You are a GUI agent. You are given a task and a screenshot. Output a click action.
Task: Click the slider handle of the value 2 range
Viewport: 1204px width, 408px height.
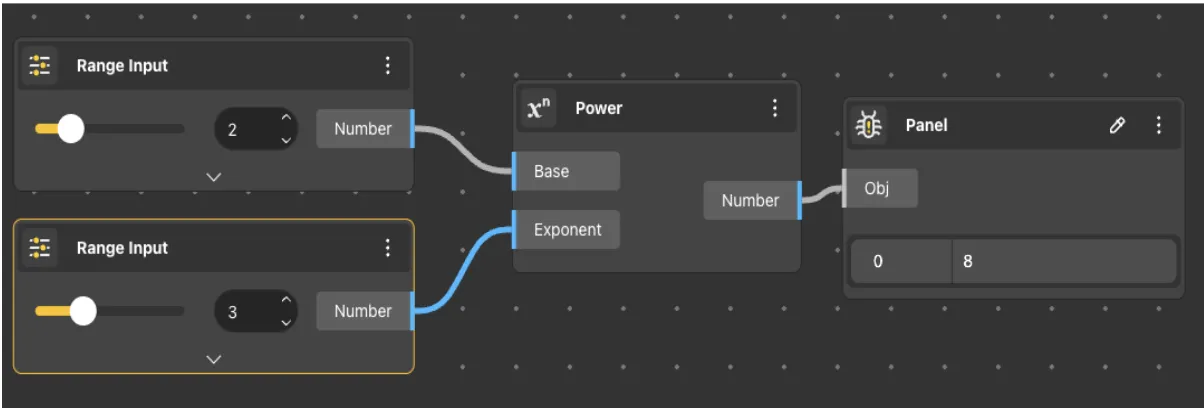70,129
